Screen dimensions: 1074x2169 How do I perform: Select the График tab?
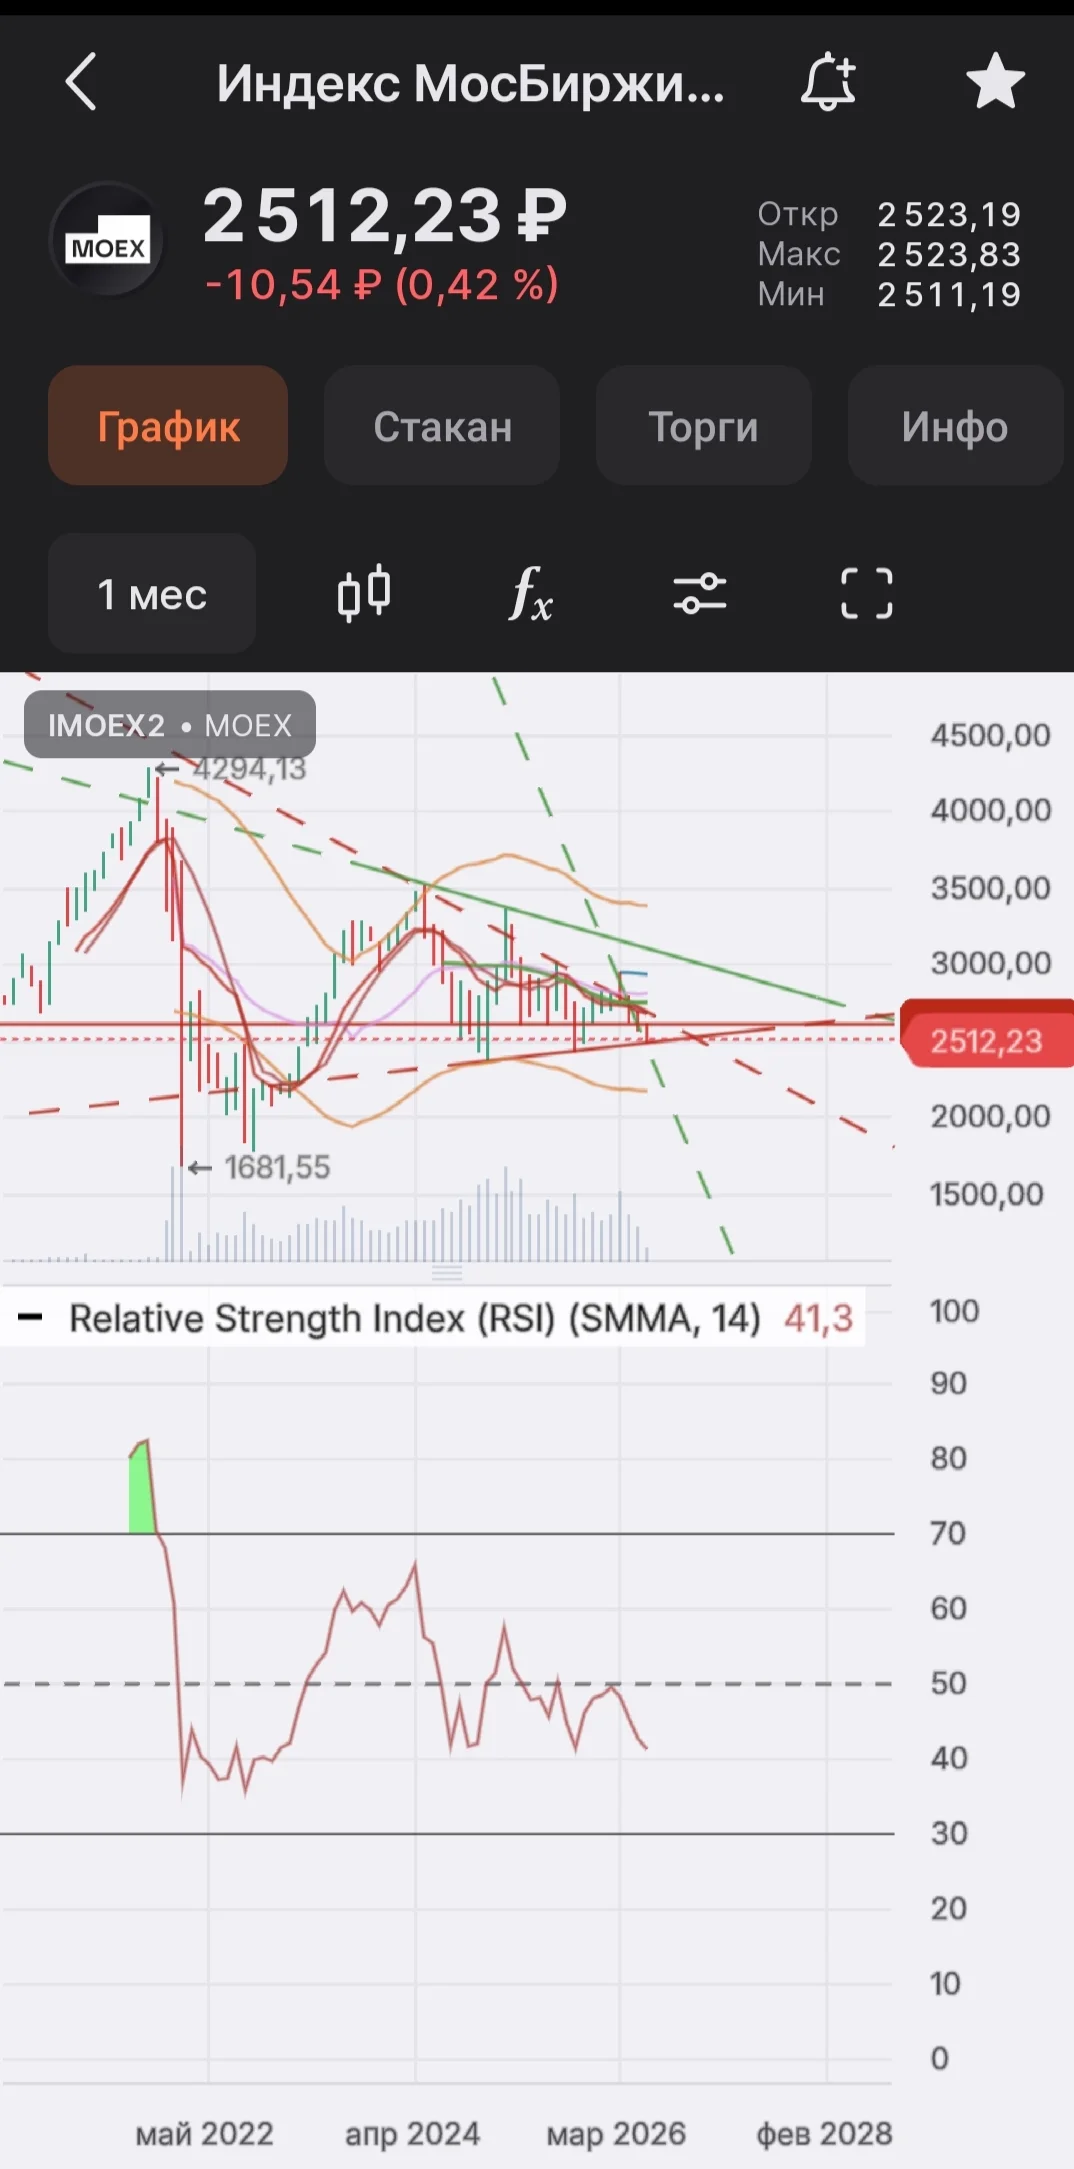pyautogui.click(x=168, y=426)
